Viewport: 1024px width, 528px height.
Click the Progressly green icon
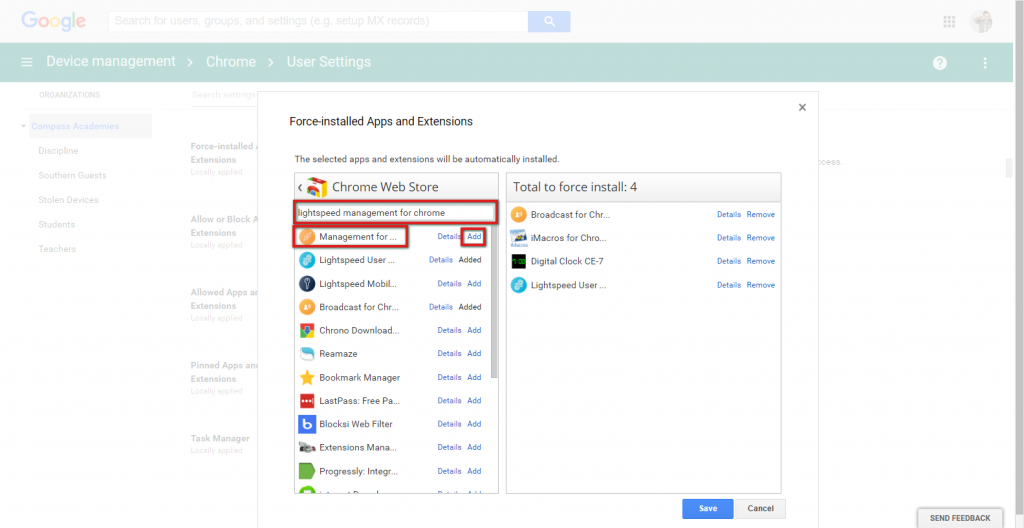[307, 471]
